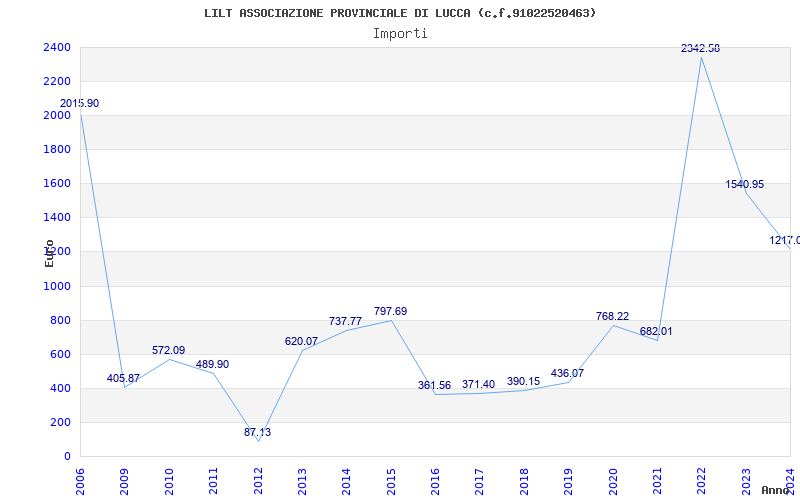Select the y-axis tick 200
This screenshot has height=500, width=800.
pos(60,422)
